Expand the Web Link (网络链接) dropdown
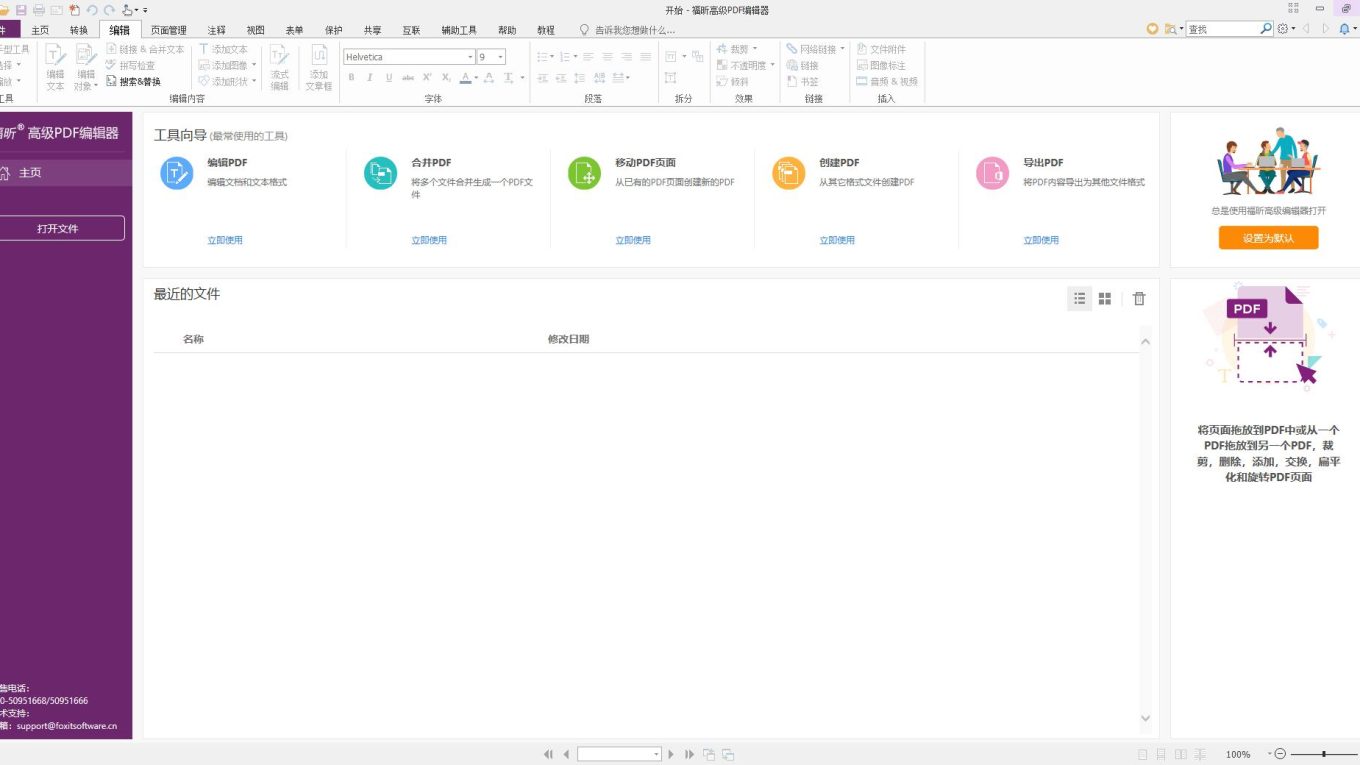This screenshot has width=1360, height=765. coord(842,49)
